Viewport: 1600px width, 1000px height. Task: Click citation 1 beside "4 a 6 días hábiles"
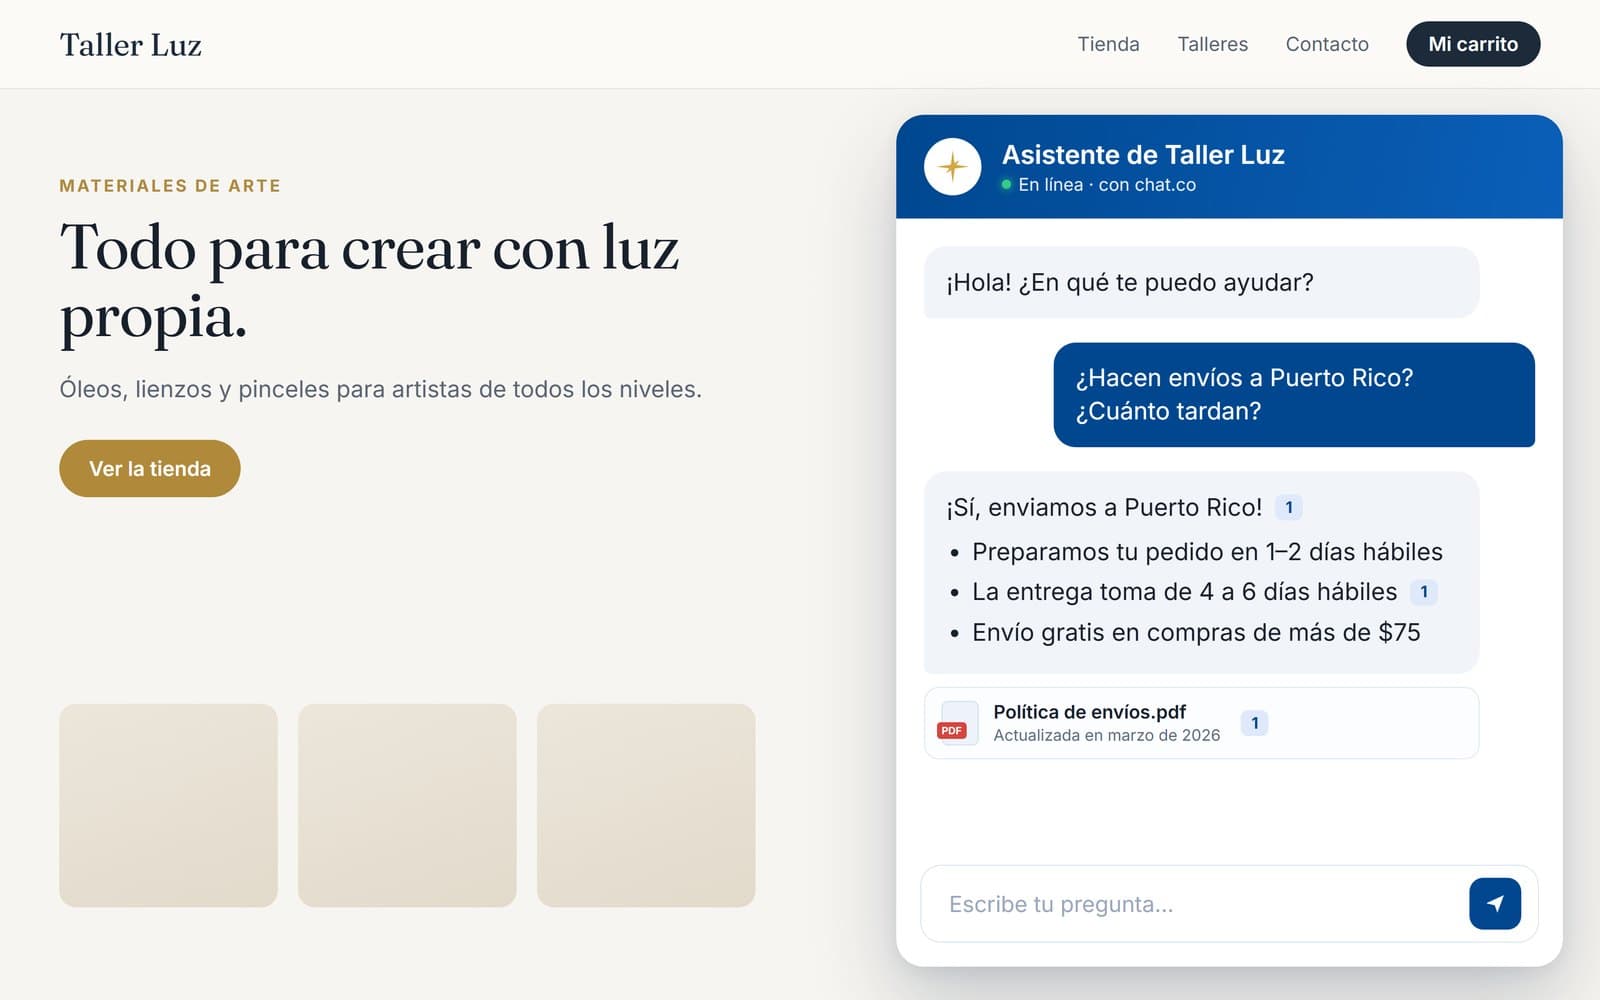pos(1423,591)
